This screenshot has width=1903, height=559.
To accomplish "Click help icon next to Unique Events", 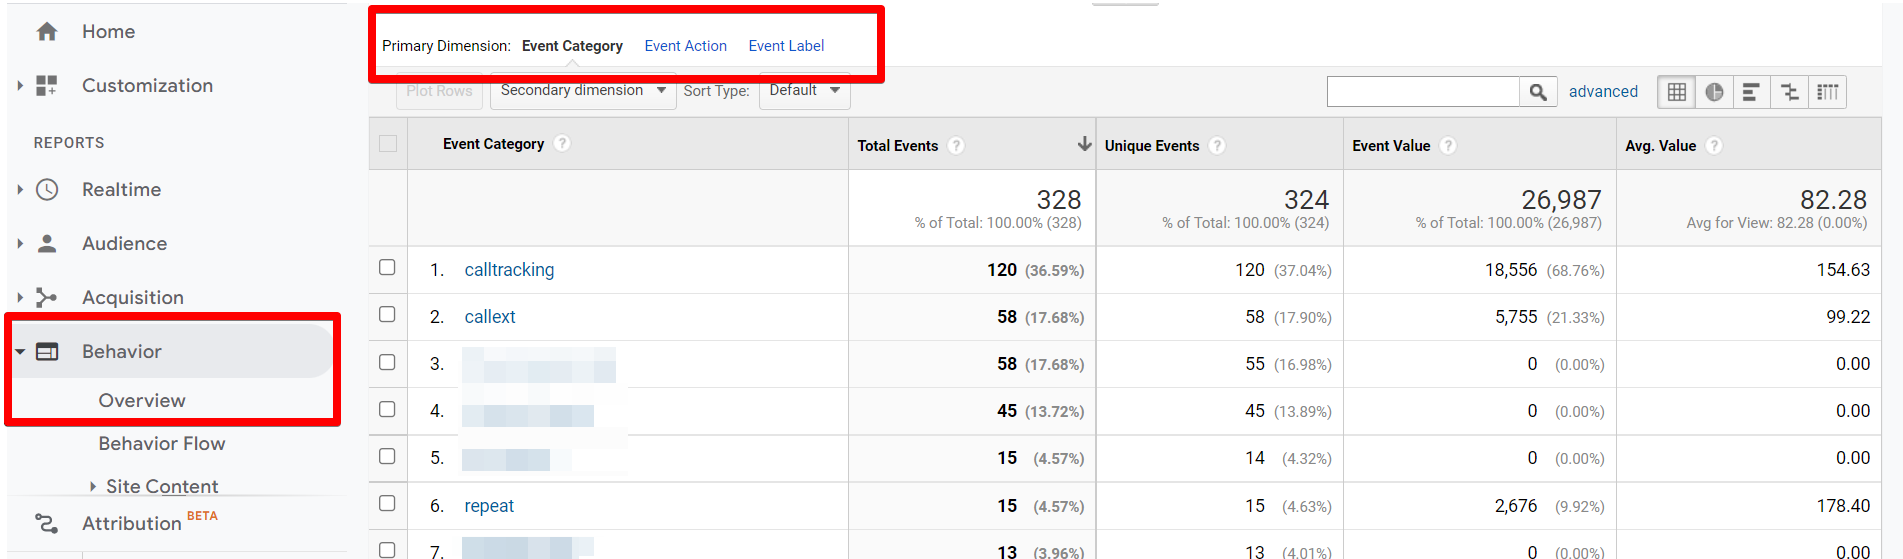I will 1217,145.
